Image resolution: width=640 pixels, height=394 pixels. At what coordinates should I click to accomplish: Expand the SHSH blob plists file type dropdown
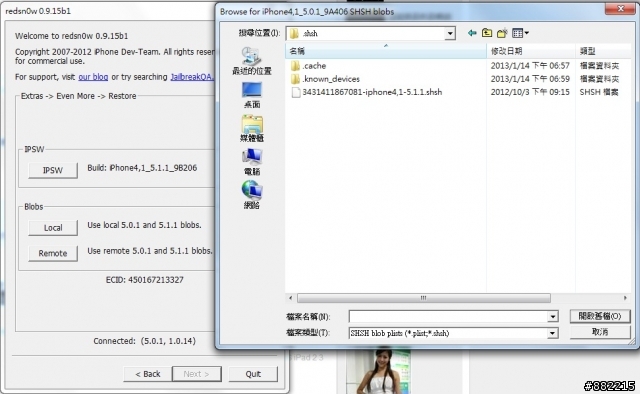click(553, 333)
